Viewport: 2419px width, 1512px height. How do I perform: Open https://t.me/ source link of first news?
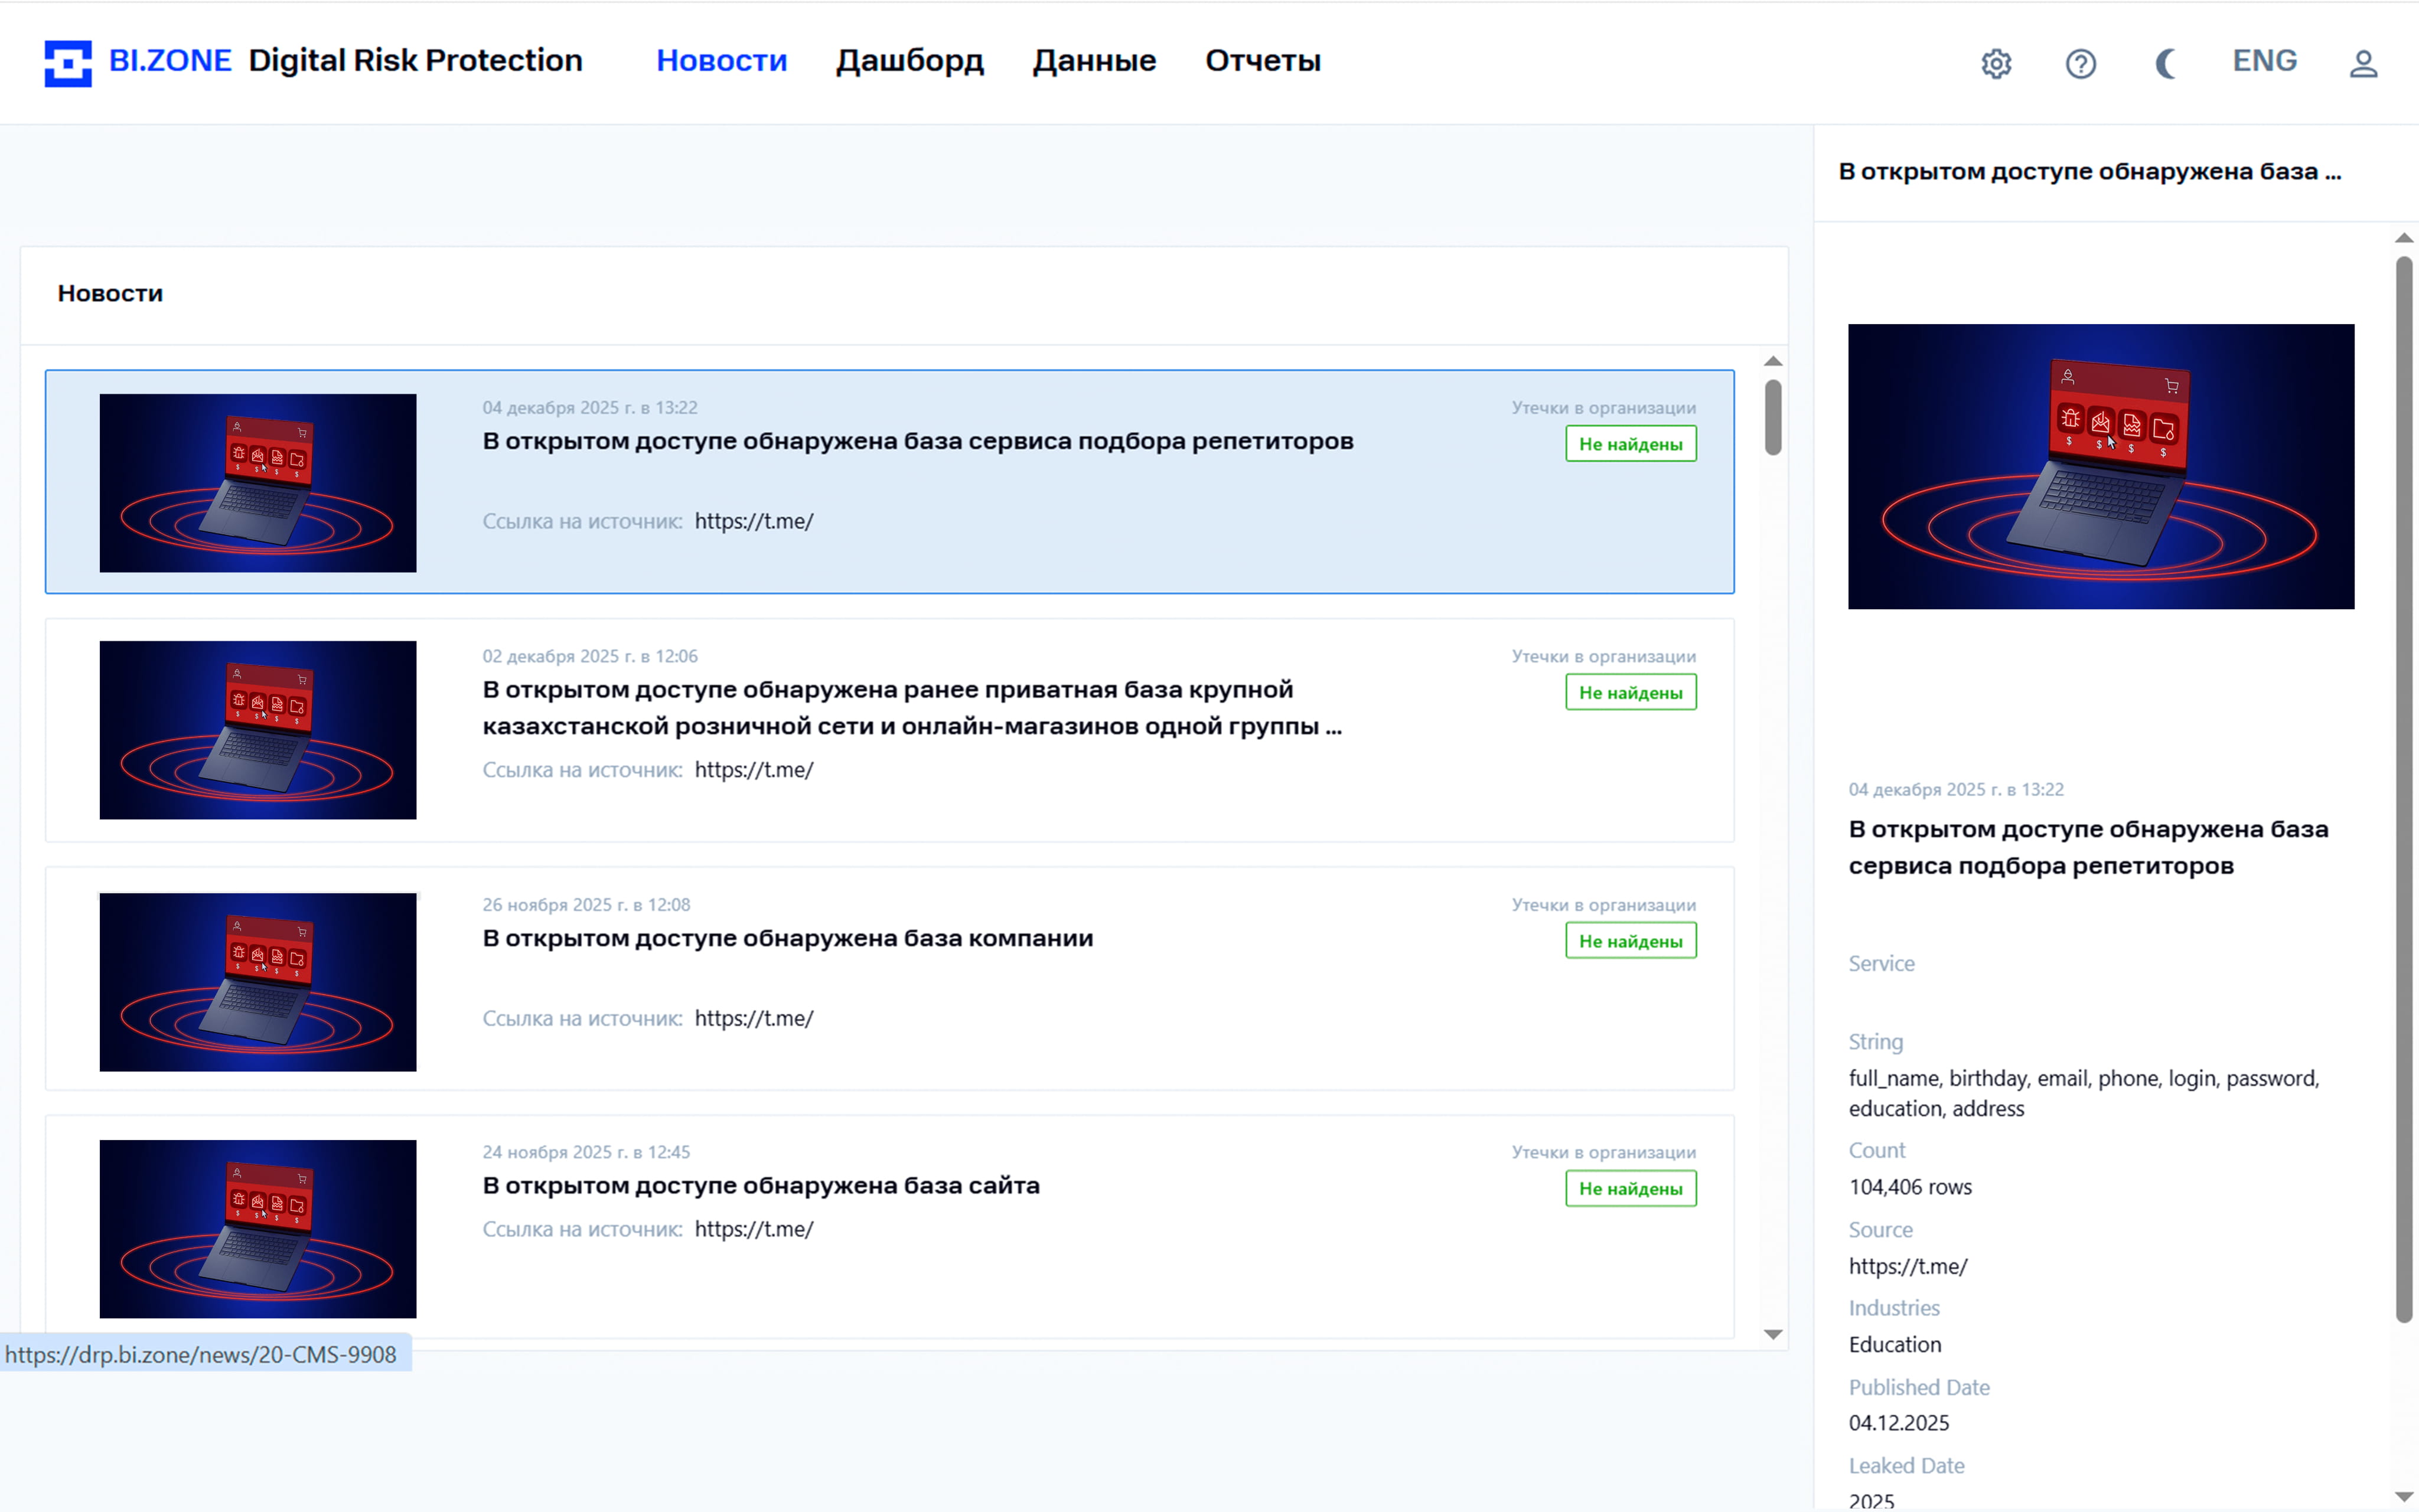point(754,520)
